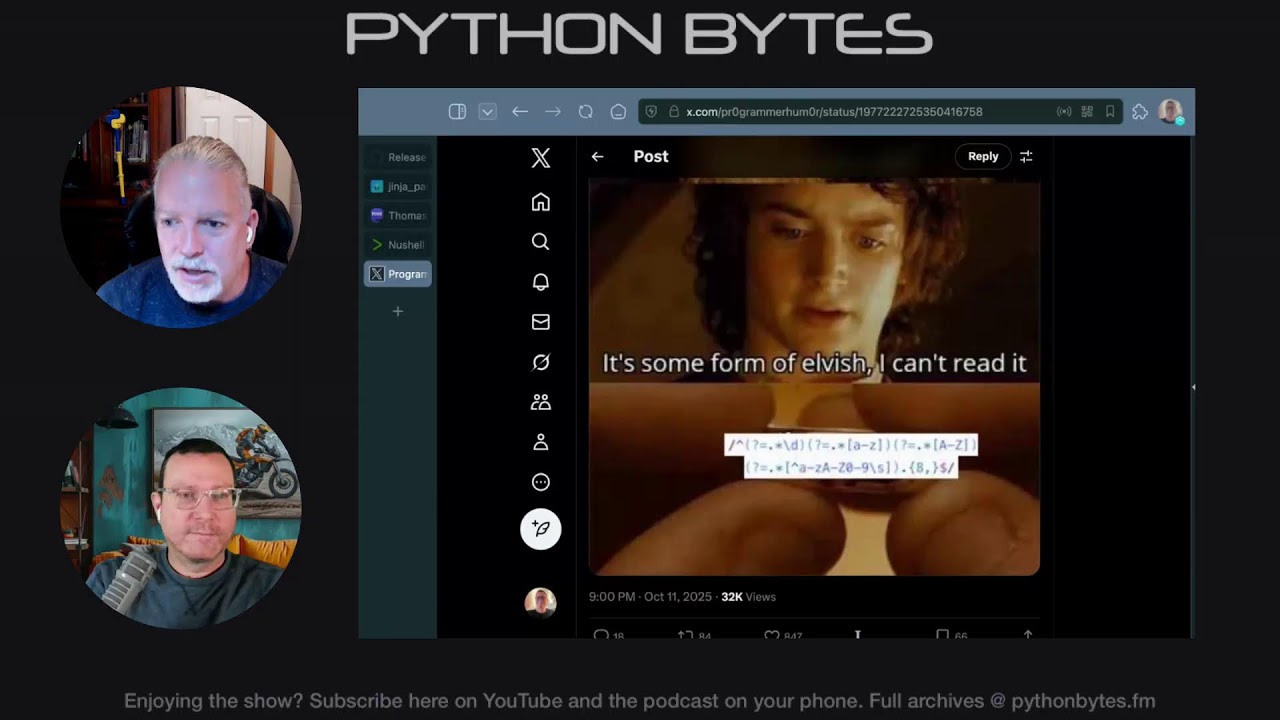Open Communities icon in X sidebar
Viewport: 1280px width, 720px height.
540,402
